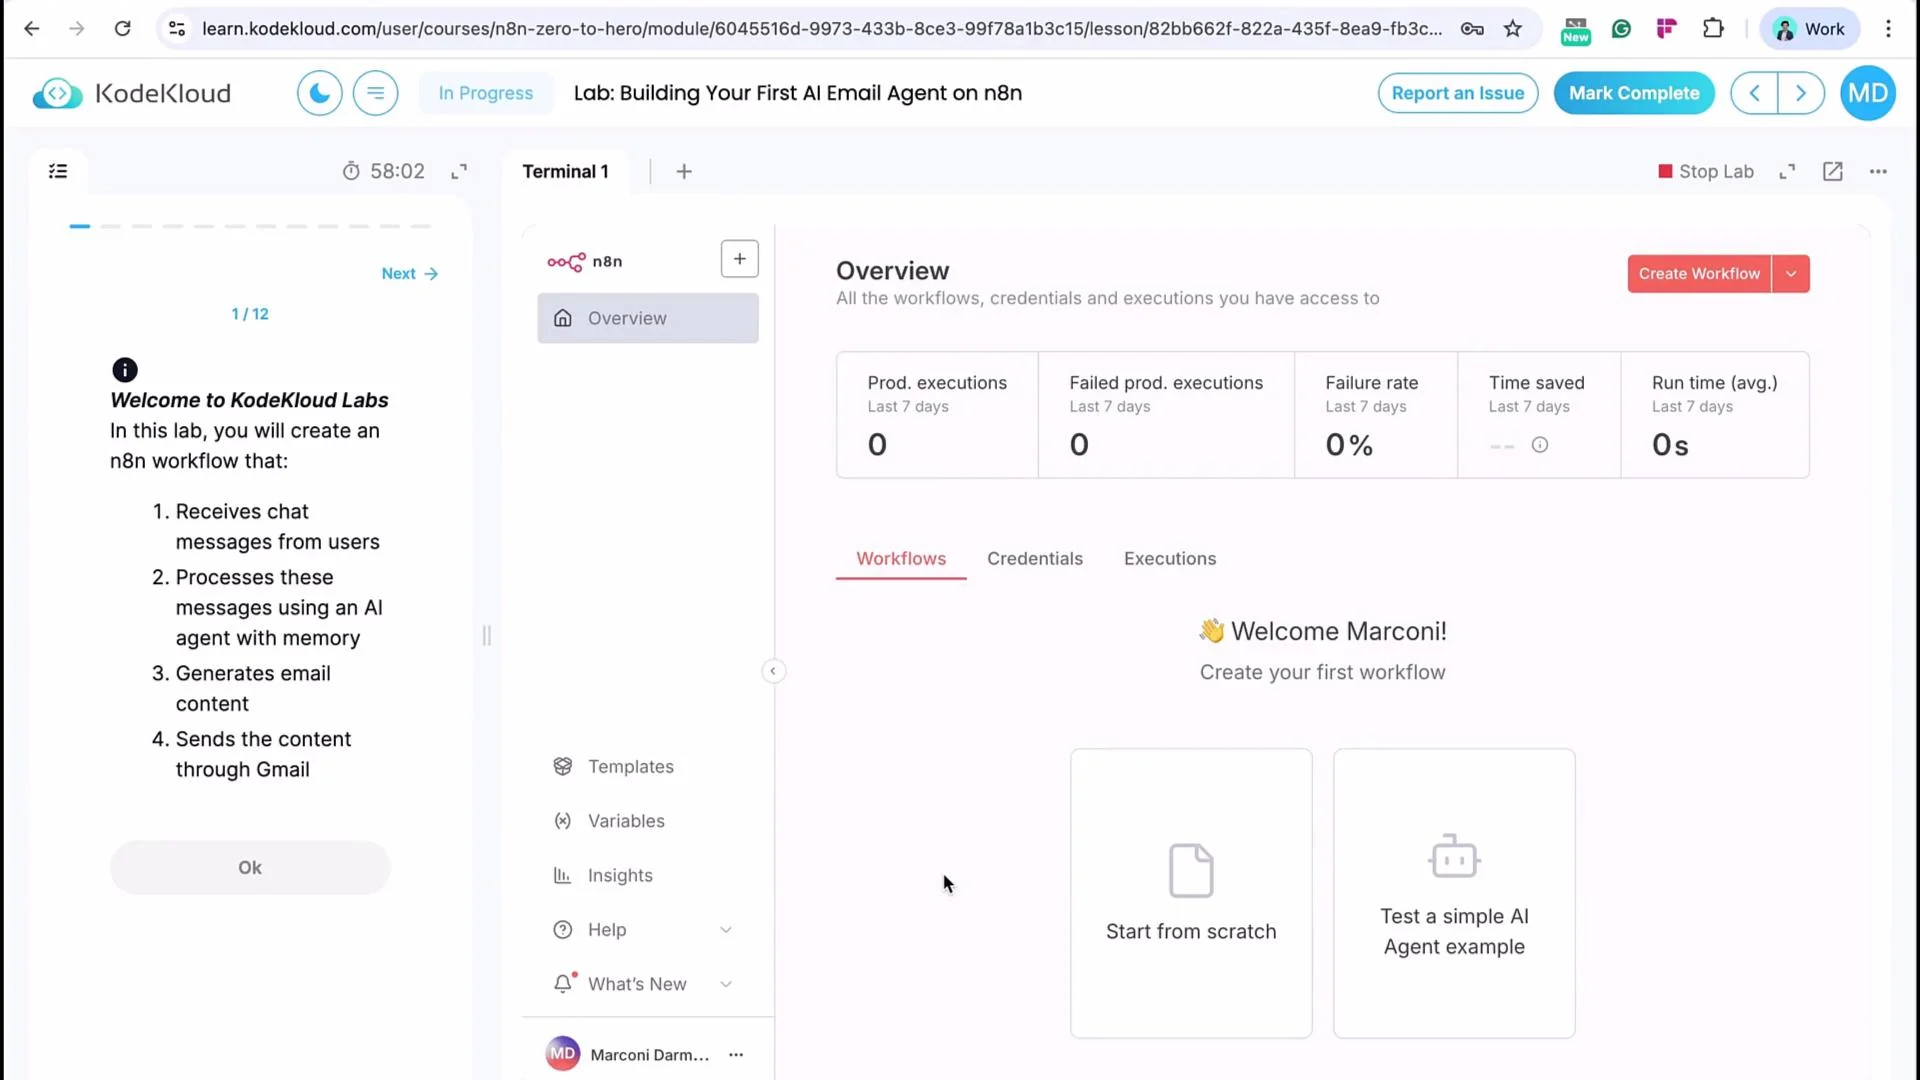This screenshot has width=1920, height=1080.
Task: Click the browser address bar URL
Action: (822, 29)
